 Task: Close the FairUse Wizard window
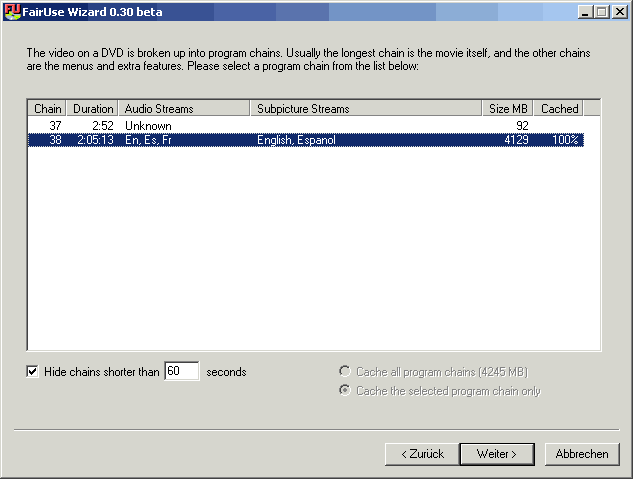click(x=620, y=12)
